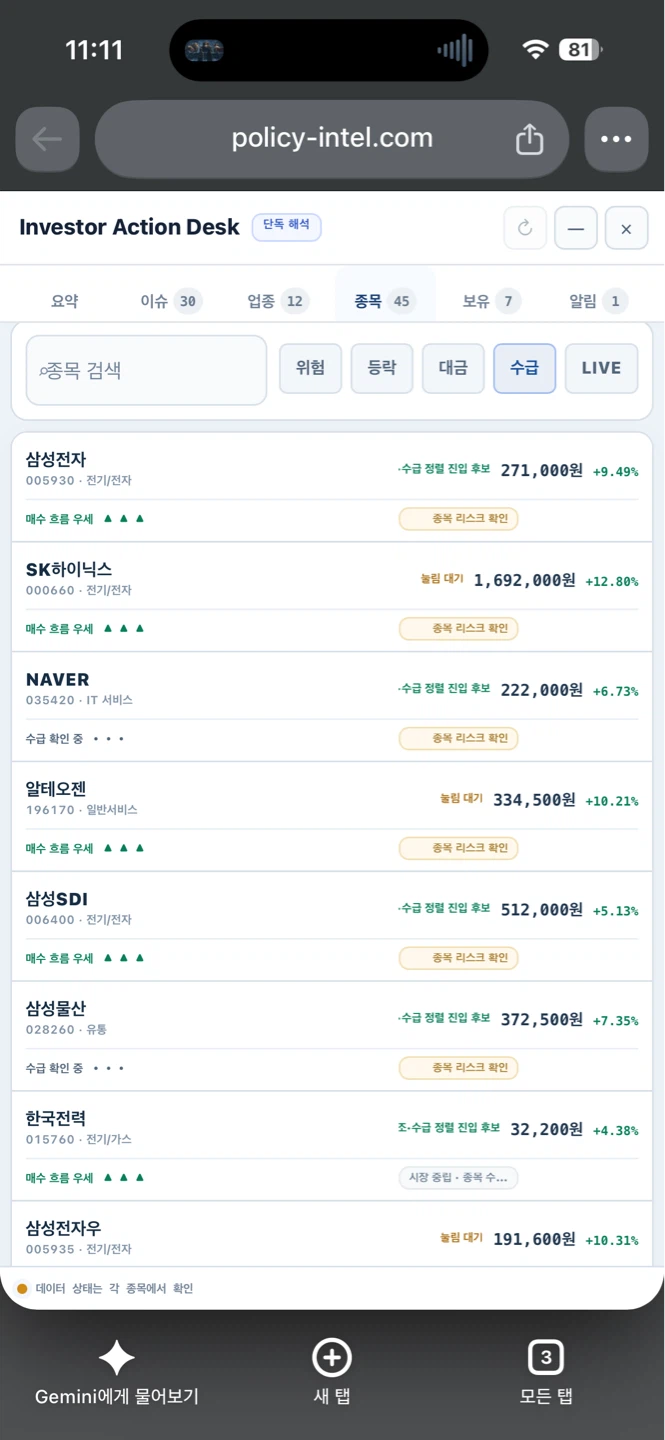665x1440 pixels.
Task: Toggle the 수급 filter chip
Action: coord(524,368)
